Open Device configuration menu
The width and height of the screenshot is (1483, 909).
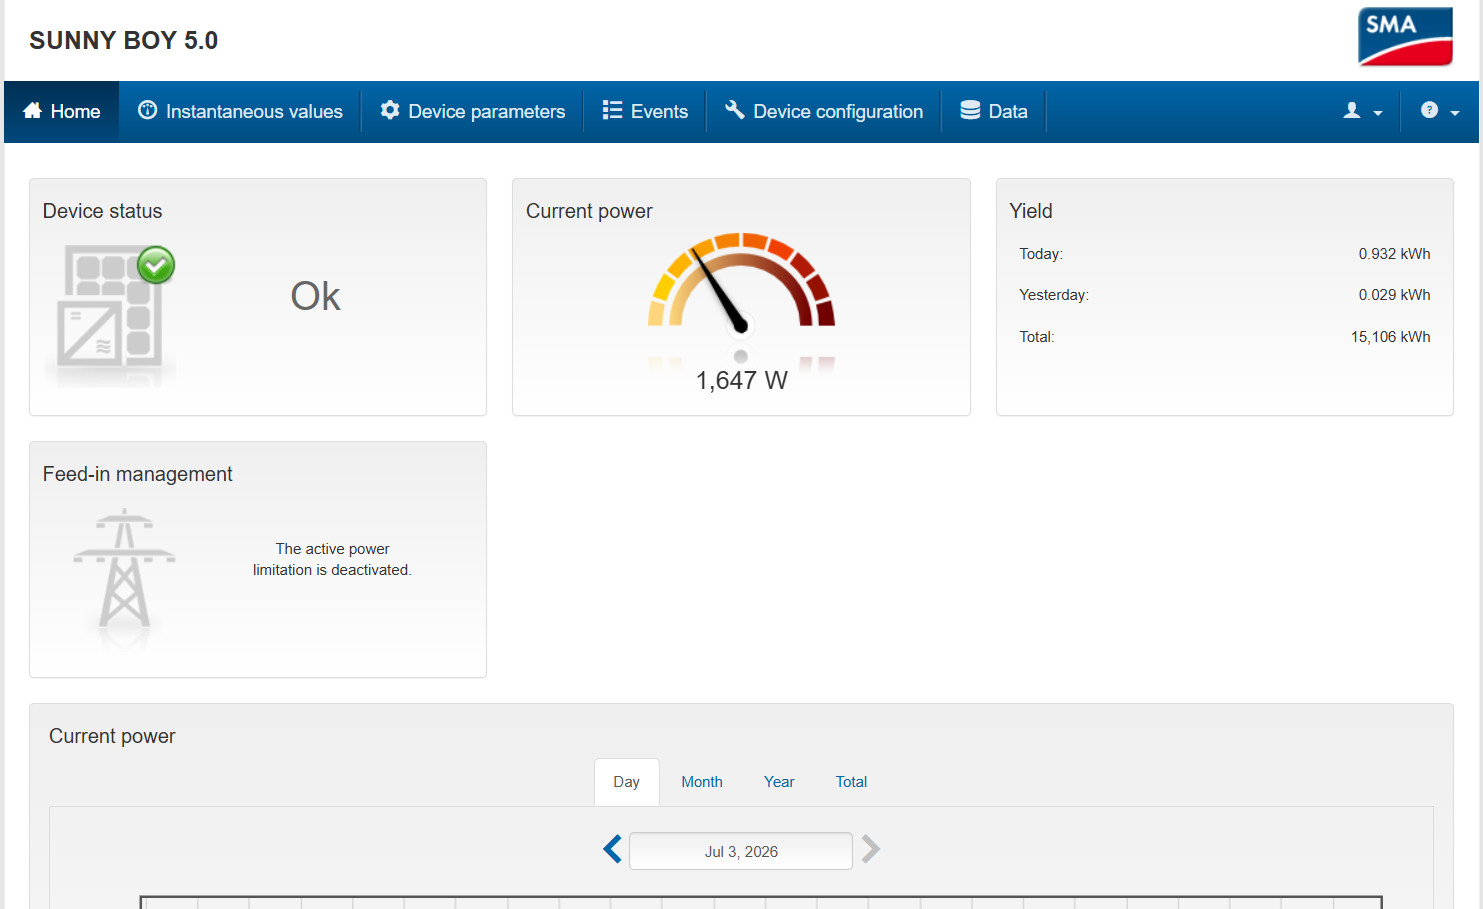[x=824, y=111]
